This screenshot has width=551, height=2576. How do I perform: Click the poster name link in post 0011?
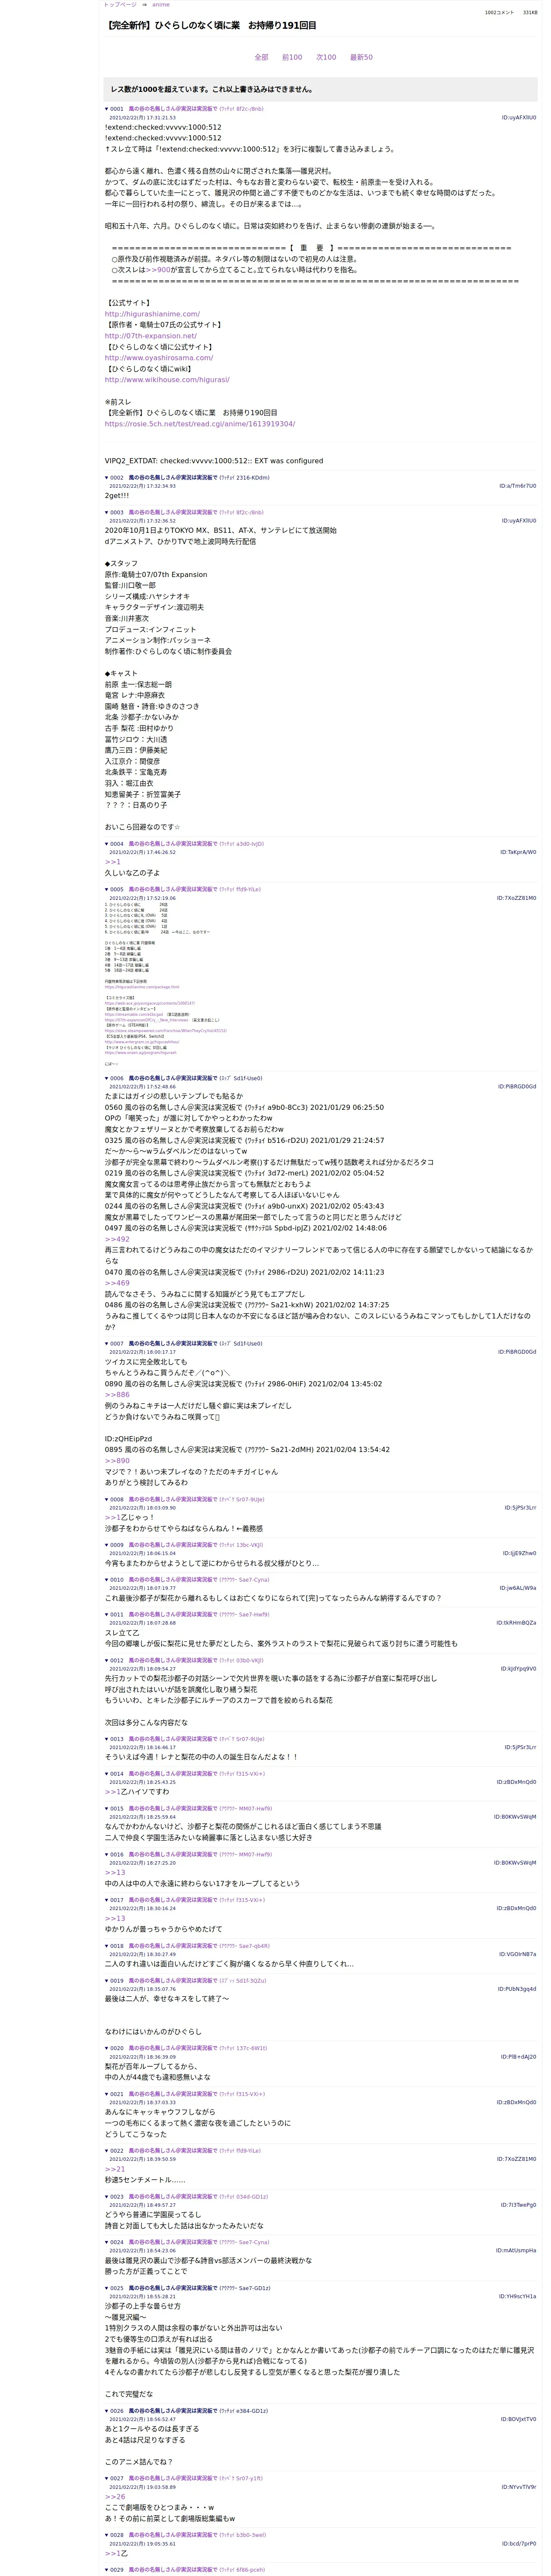coord(172,1615)
